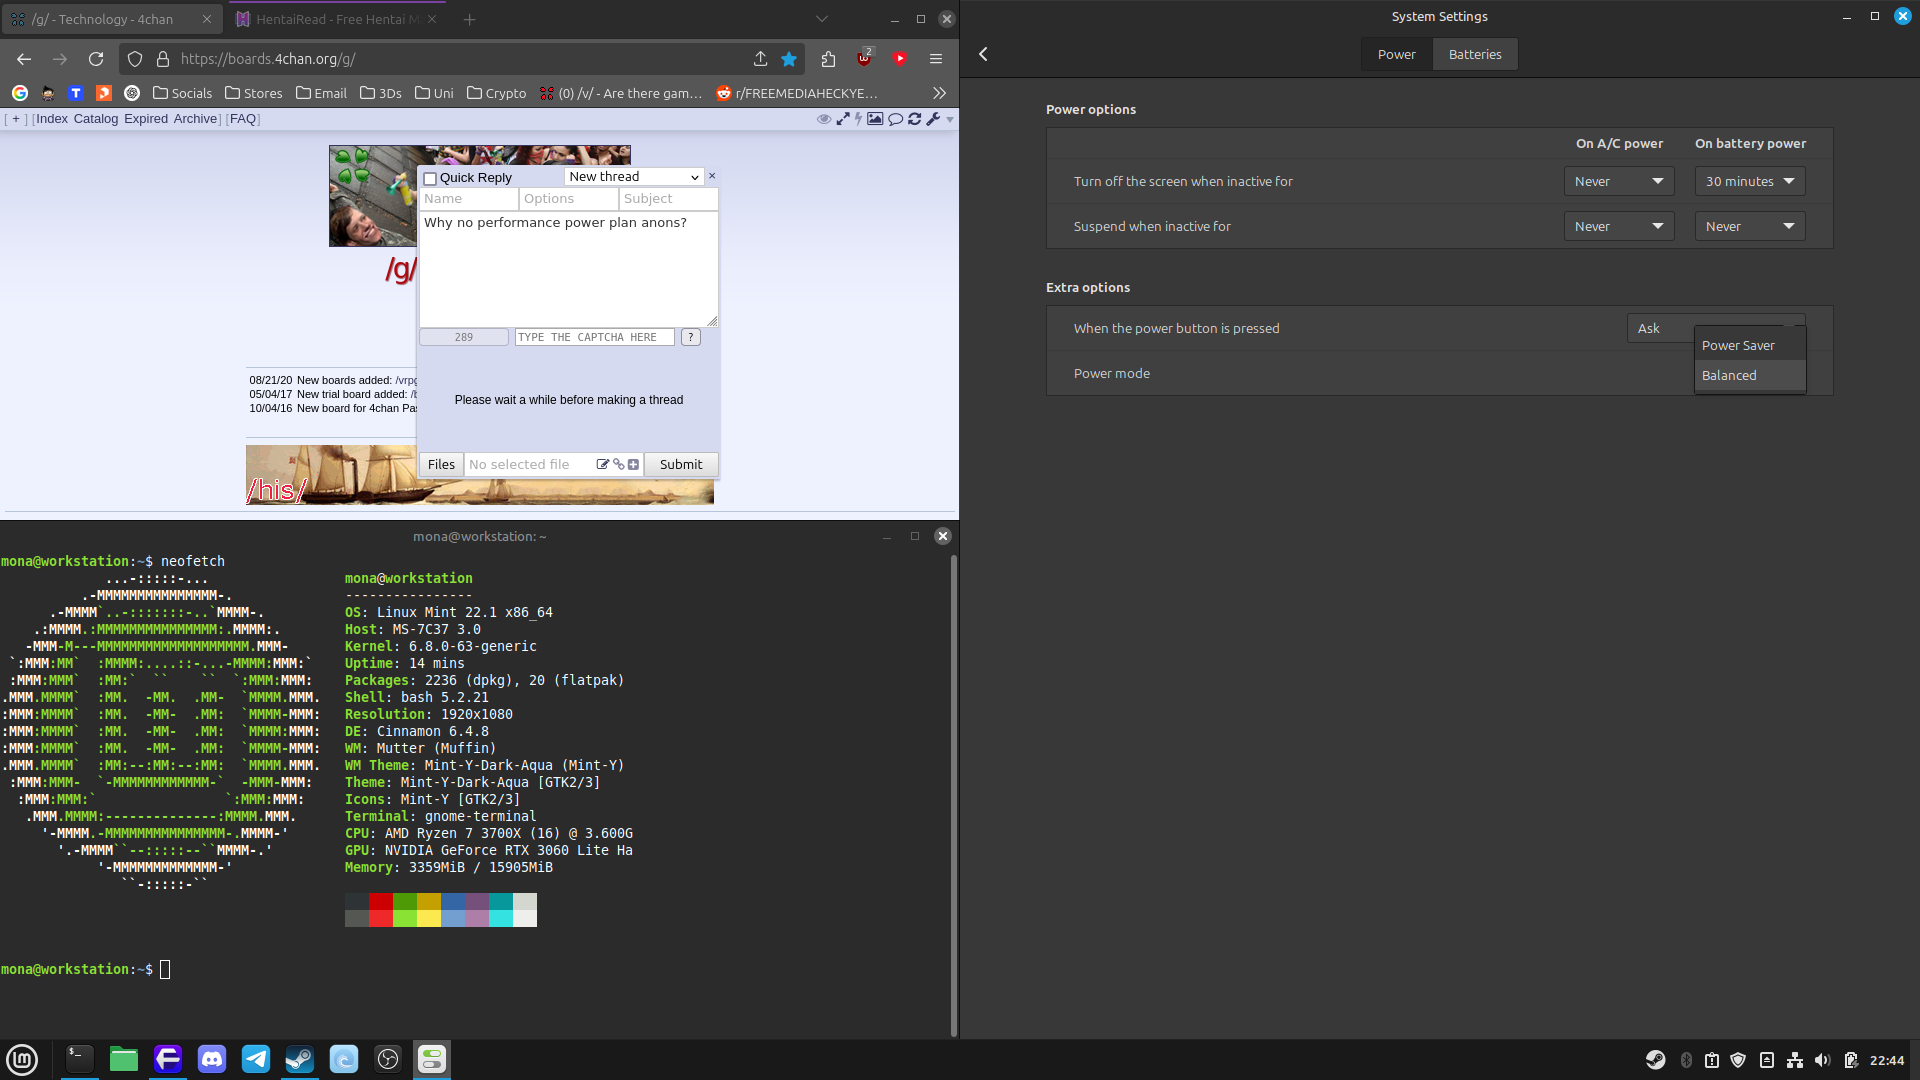Click the volume icon in the system tray
Viewport: 1920px width, 1080px height.
click(1822, 1060)
